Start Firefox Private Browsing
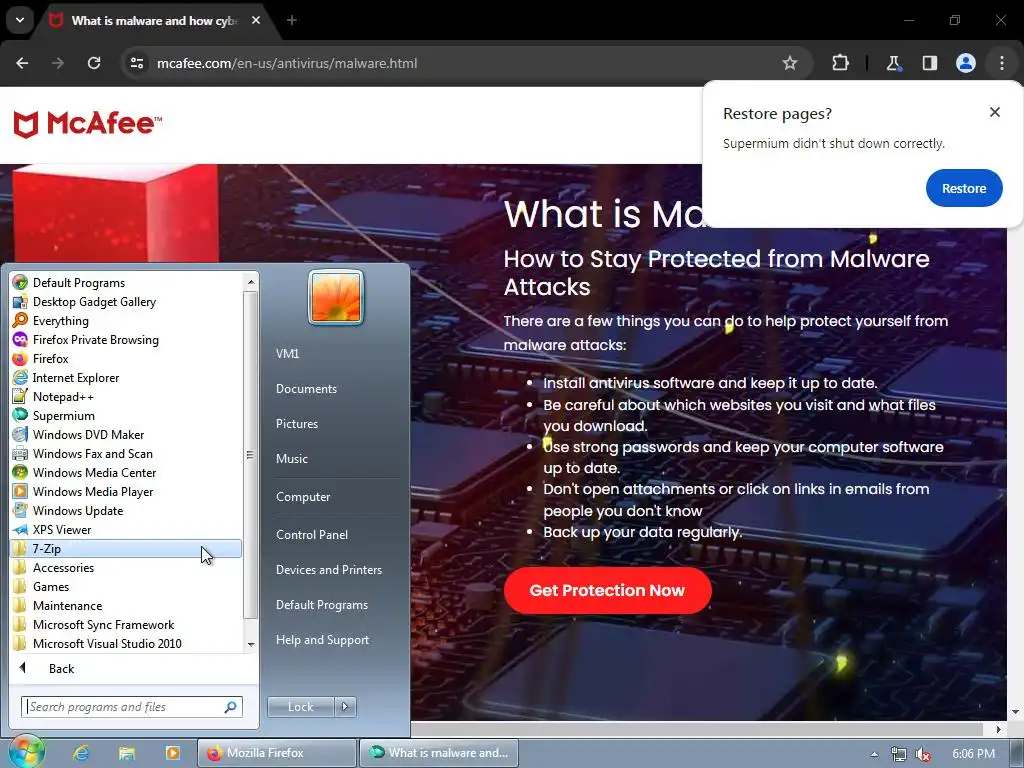The height and width of the screenshot is (768, 1024). pyautogui.click(x=126, y=340)
